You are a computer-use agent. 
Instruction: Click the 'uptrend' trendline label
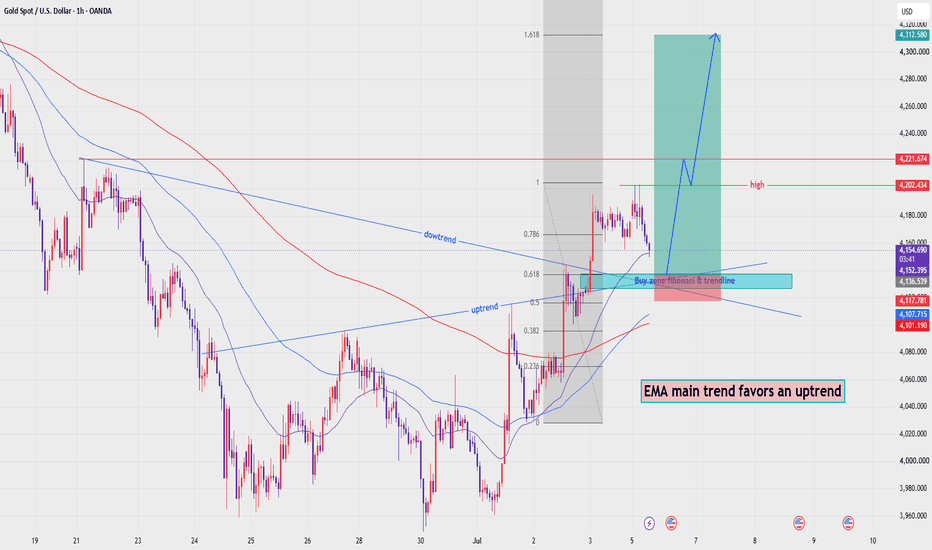coord(484,308)
